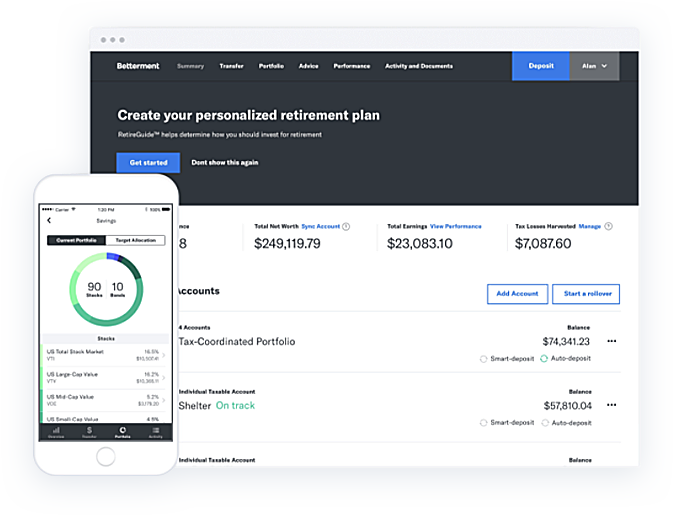Open the Advice nav item

[309, 66]
